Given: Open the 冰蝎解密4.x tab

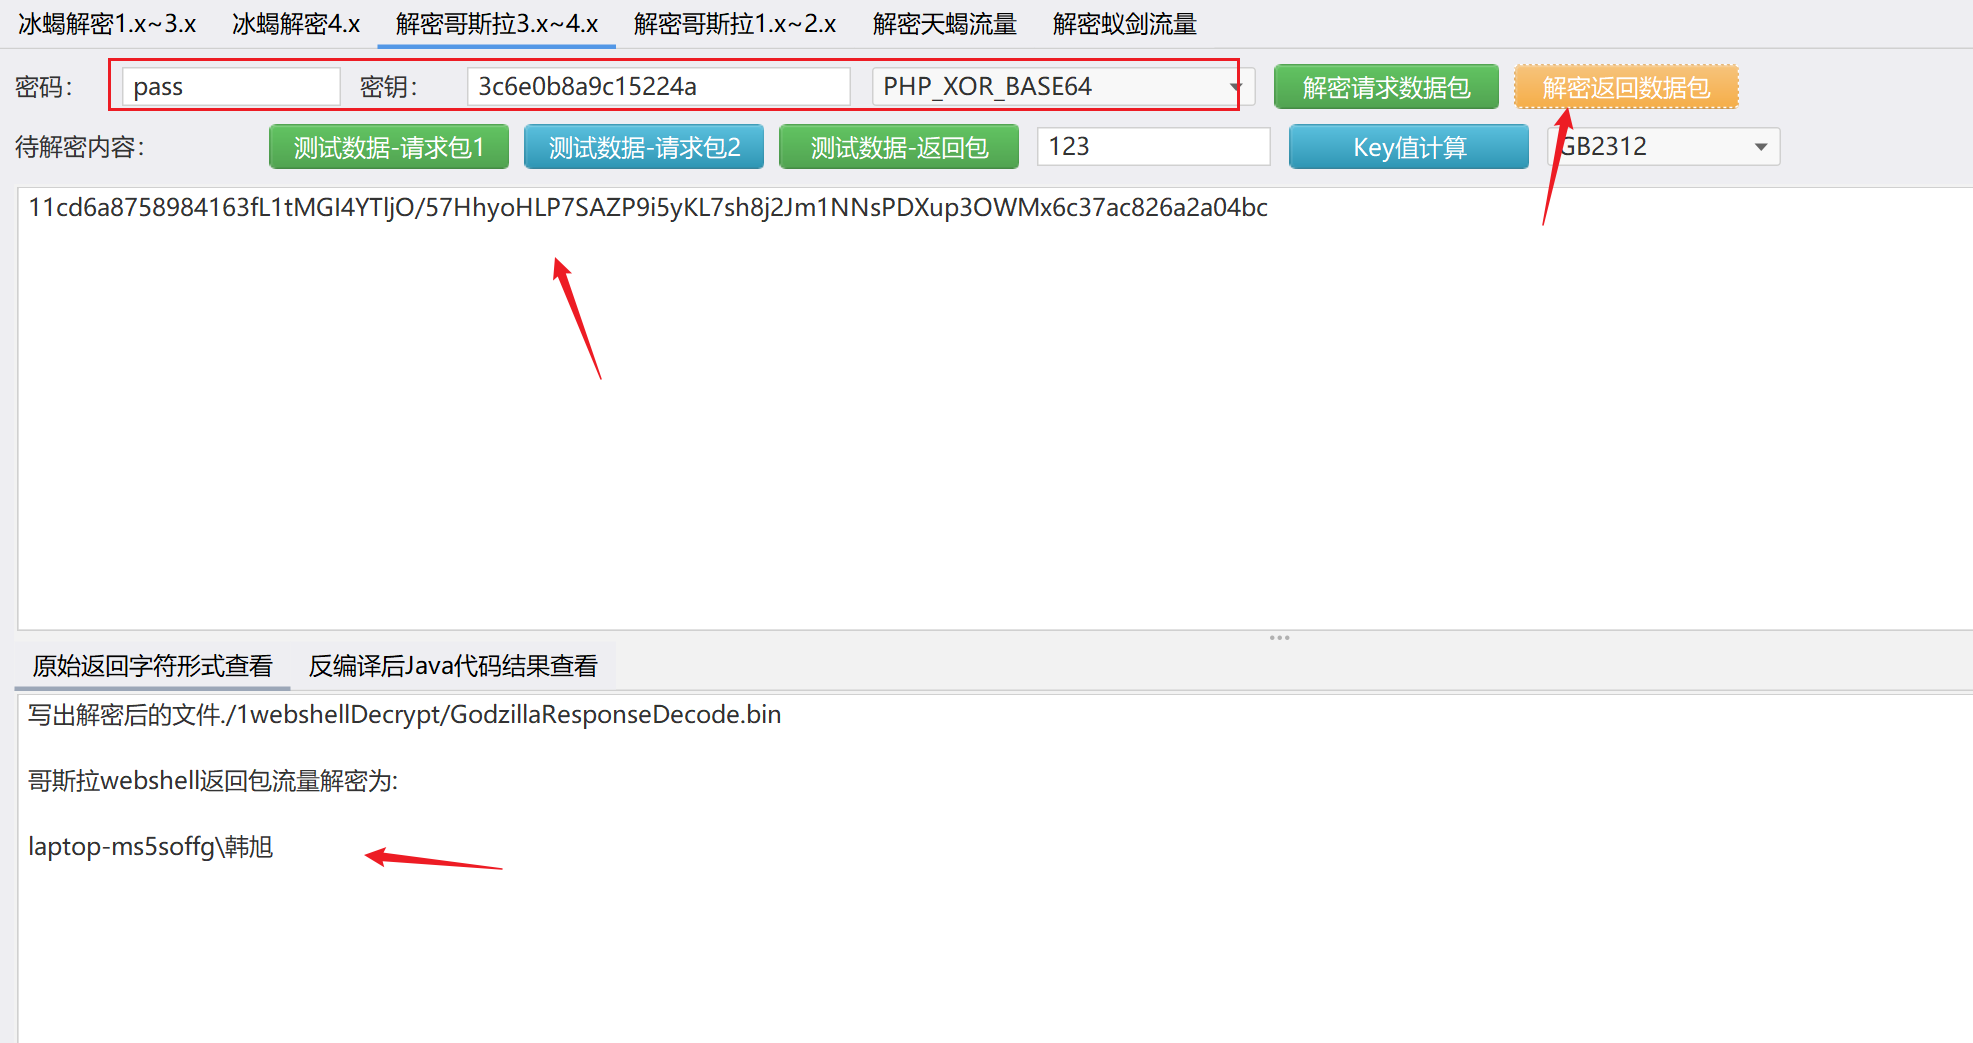Looking at the screenshot, I should [x=295, y=24].
